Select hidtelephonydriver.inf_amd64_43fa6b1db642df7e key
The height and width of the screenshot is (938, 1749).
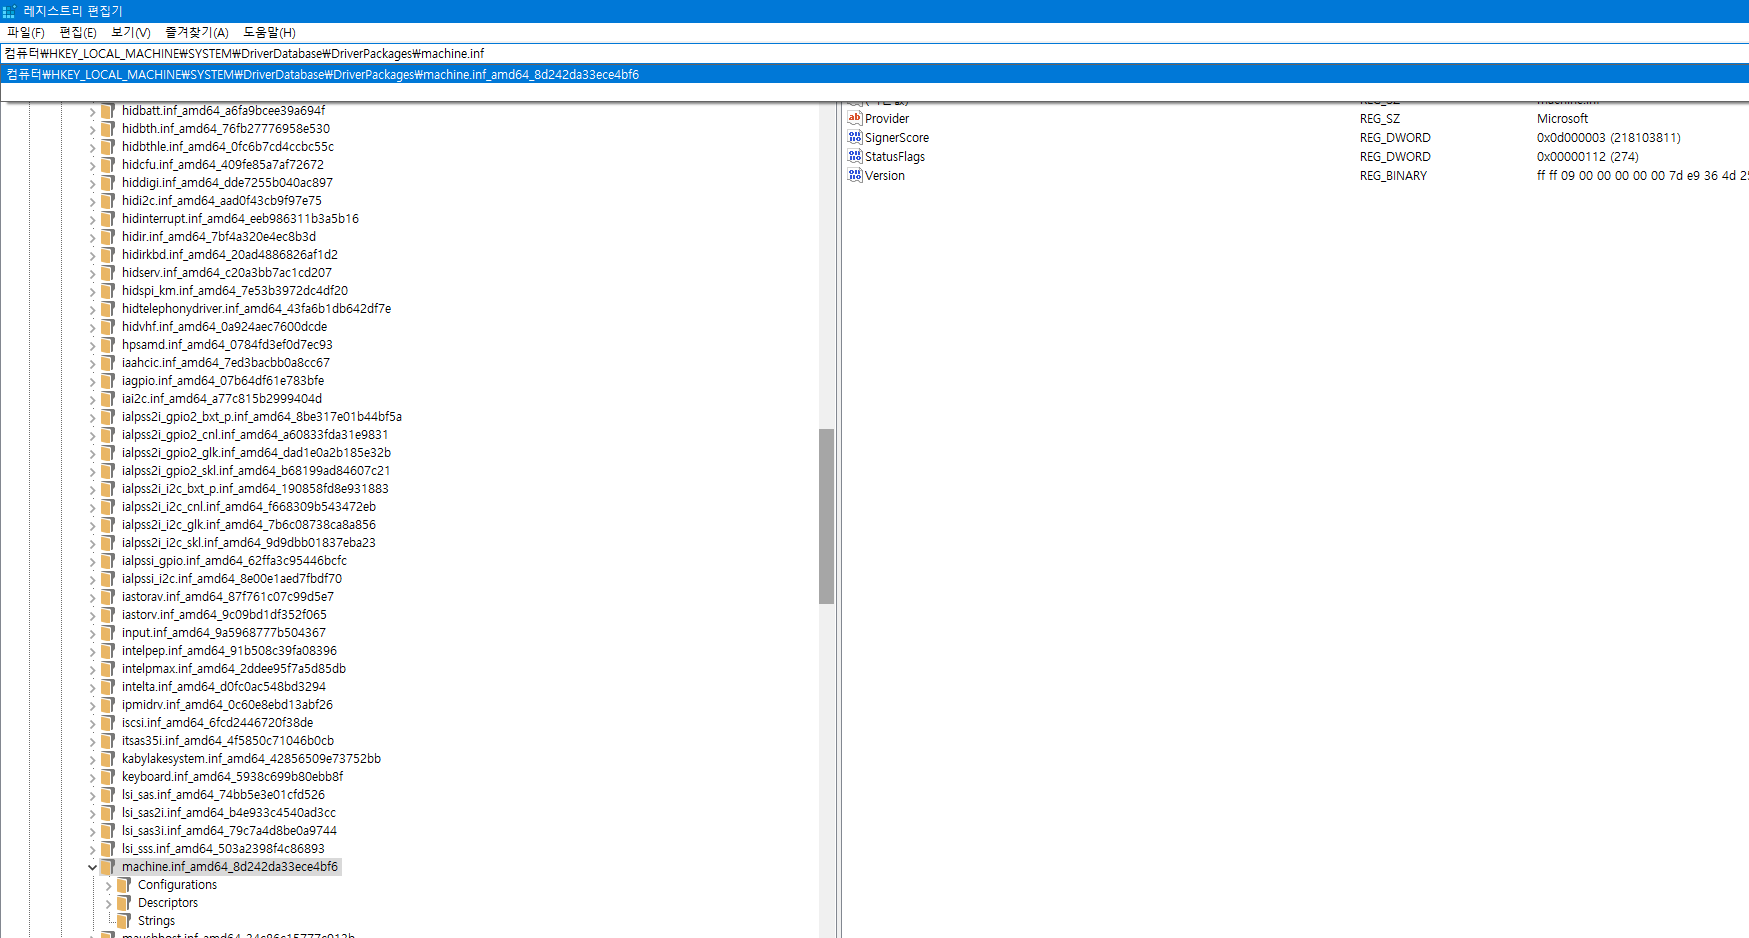click(256, 309)
